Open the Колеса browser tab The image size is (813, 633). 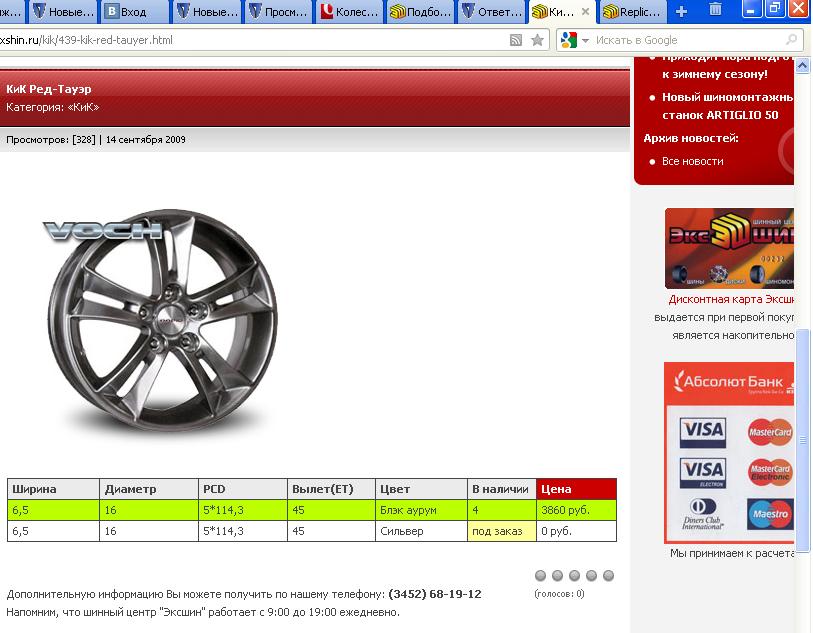[x=350, y=12]
